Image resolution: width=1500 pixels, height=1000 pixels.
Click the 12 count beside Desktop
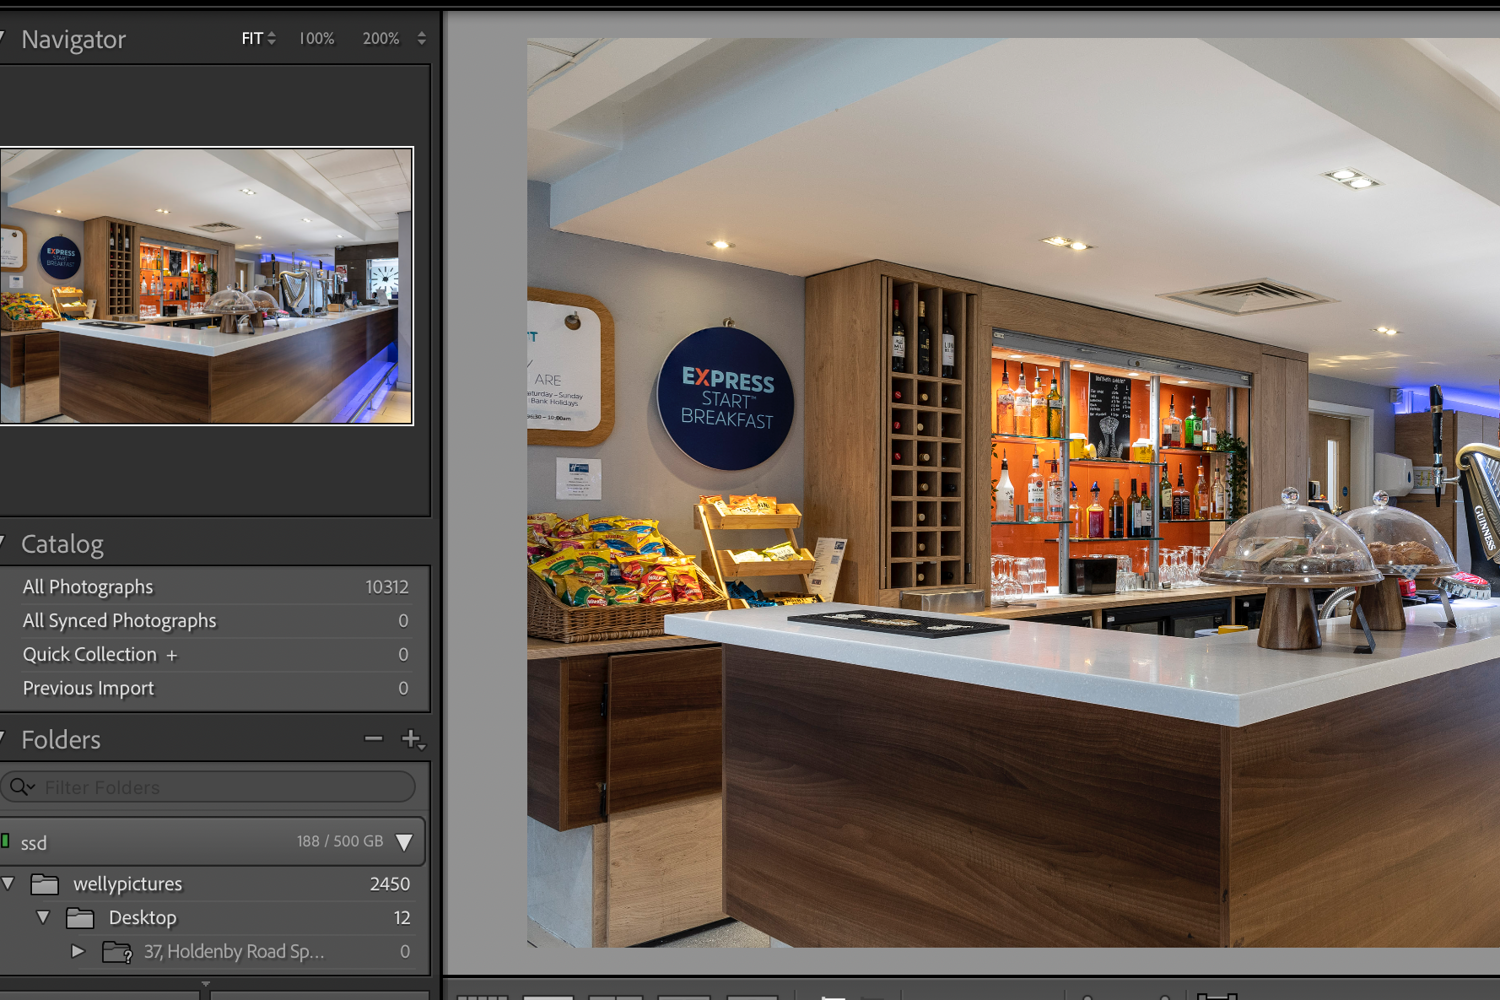402,918
